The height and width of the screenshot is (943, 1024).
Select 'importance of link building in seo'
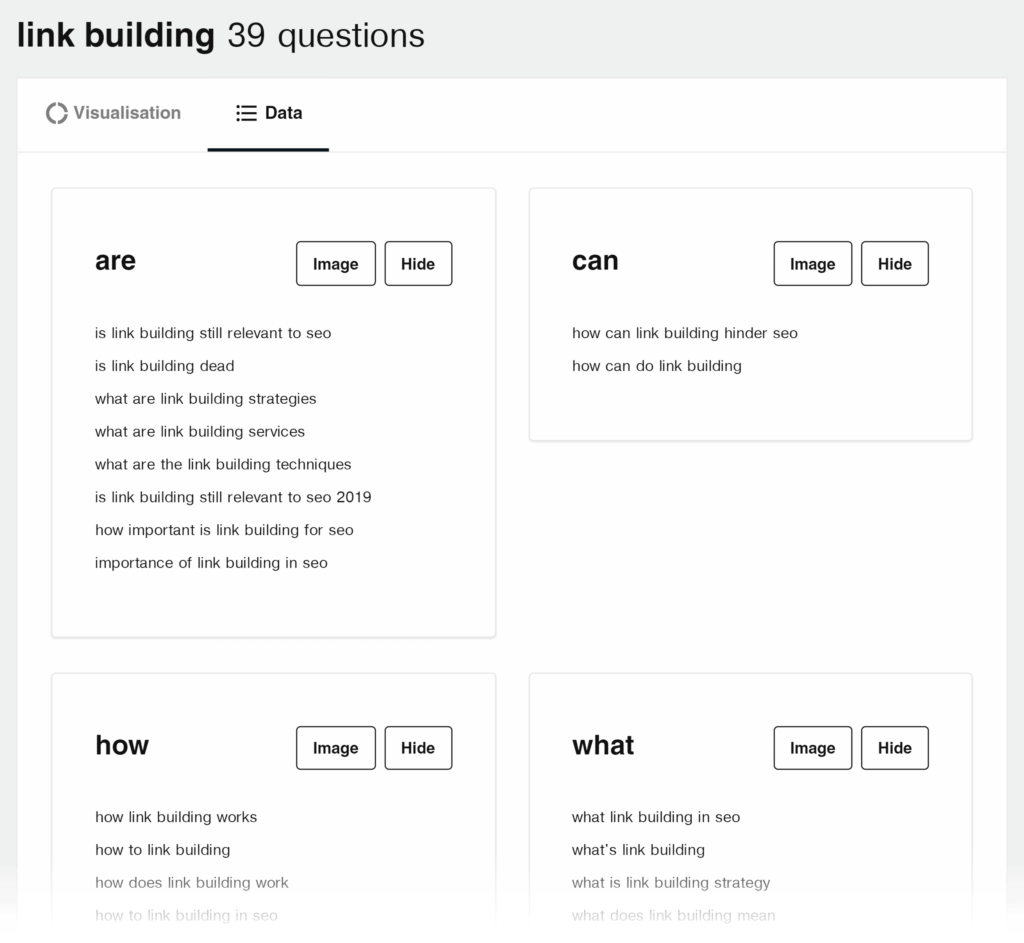click(x=211, y=563)
